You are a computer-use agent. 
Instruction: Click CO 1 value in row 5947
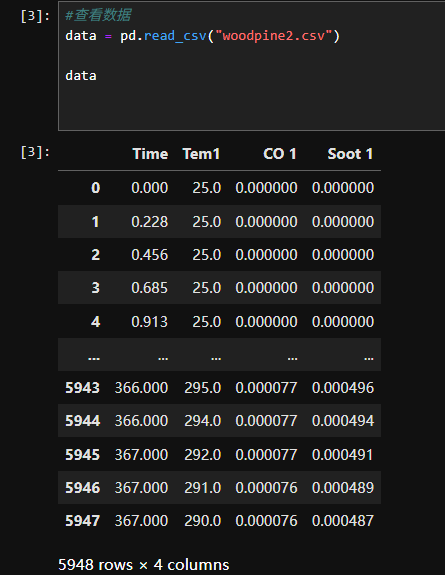click(x=266, y=521)
